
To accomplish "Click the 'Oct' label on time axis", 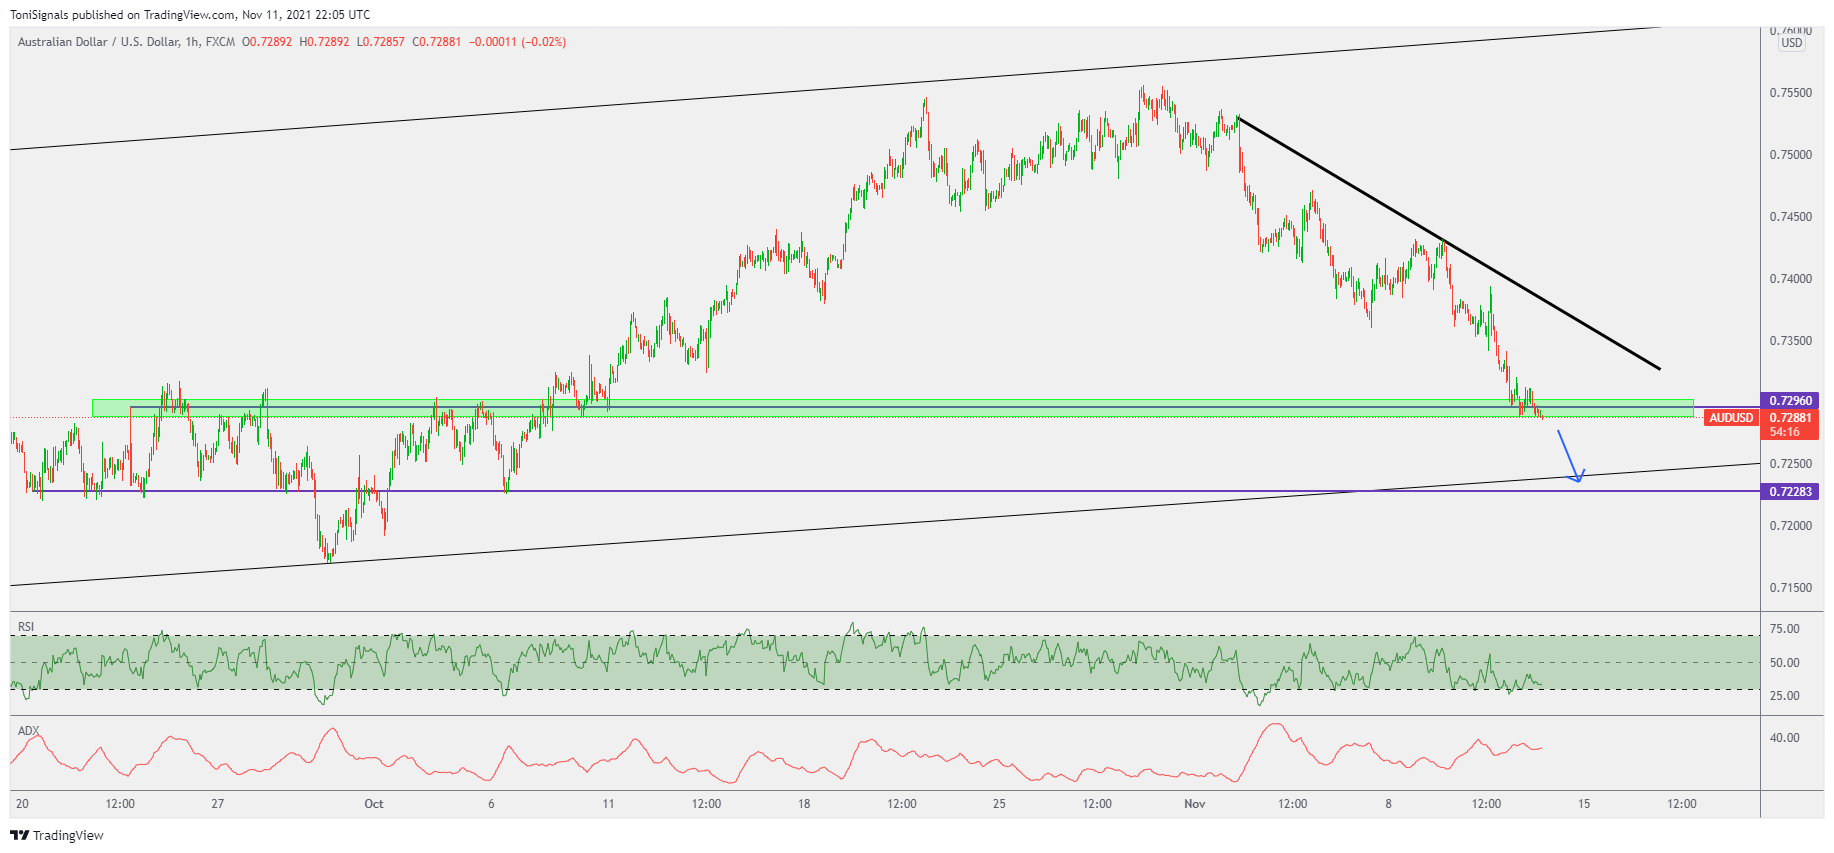I will click(x=374, y=804).
